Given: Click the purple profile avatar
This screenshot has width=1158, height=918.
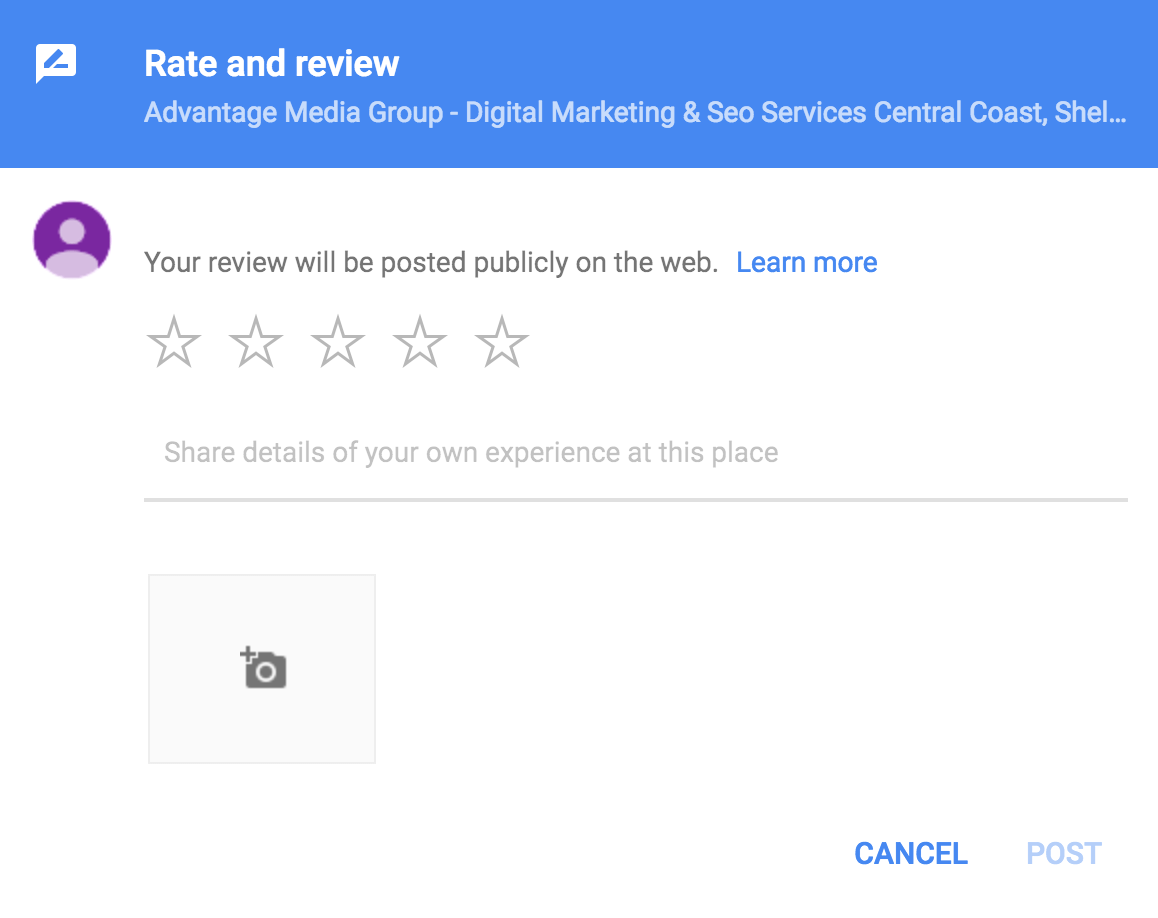Looking at the screenshot, I should tap(72, 240).
